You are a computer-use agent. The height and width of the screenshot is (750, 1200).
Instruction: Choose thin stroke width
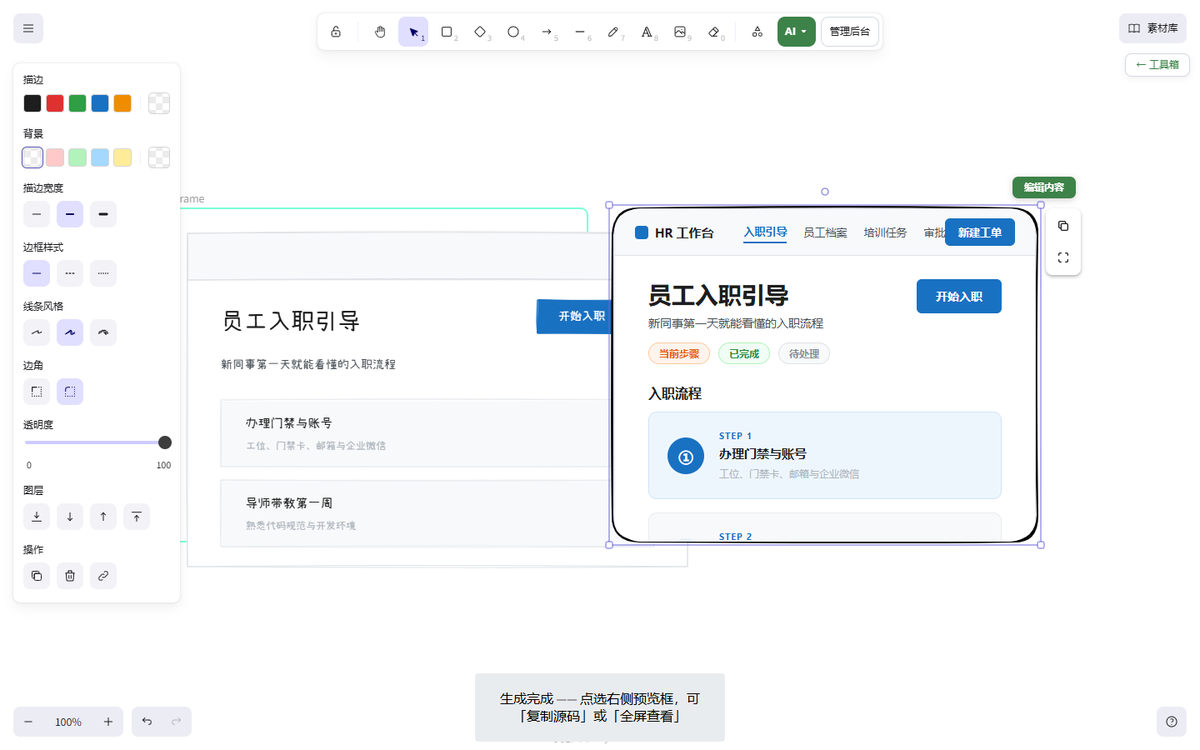tap(37, 214)
